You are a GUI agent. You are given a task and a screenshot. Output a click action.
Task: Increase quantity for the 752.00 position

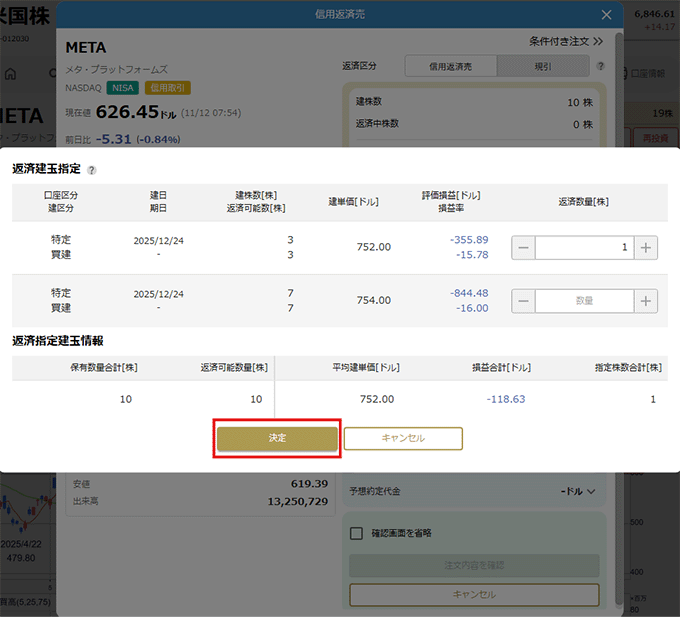pyautogui.click(x=646, y=248)
